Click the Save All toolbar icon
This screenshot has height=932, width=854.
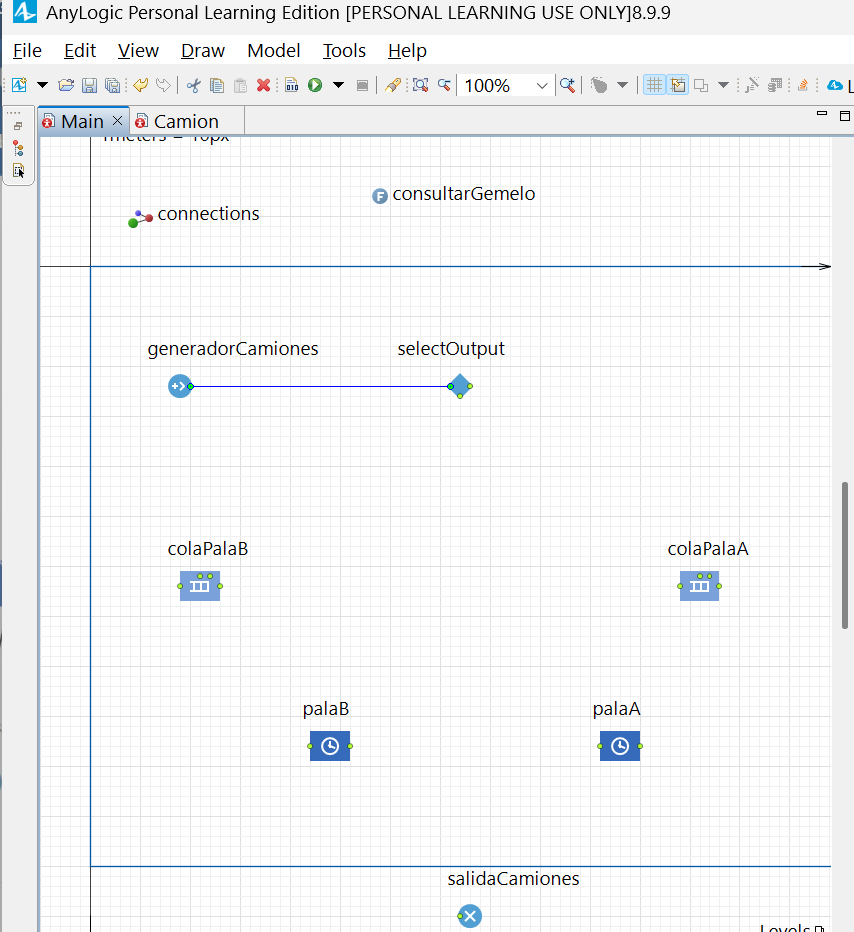pyautogui.click(x=112, y=86)
